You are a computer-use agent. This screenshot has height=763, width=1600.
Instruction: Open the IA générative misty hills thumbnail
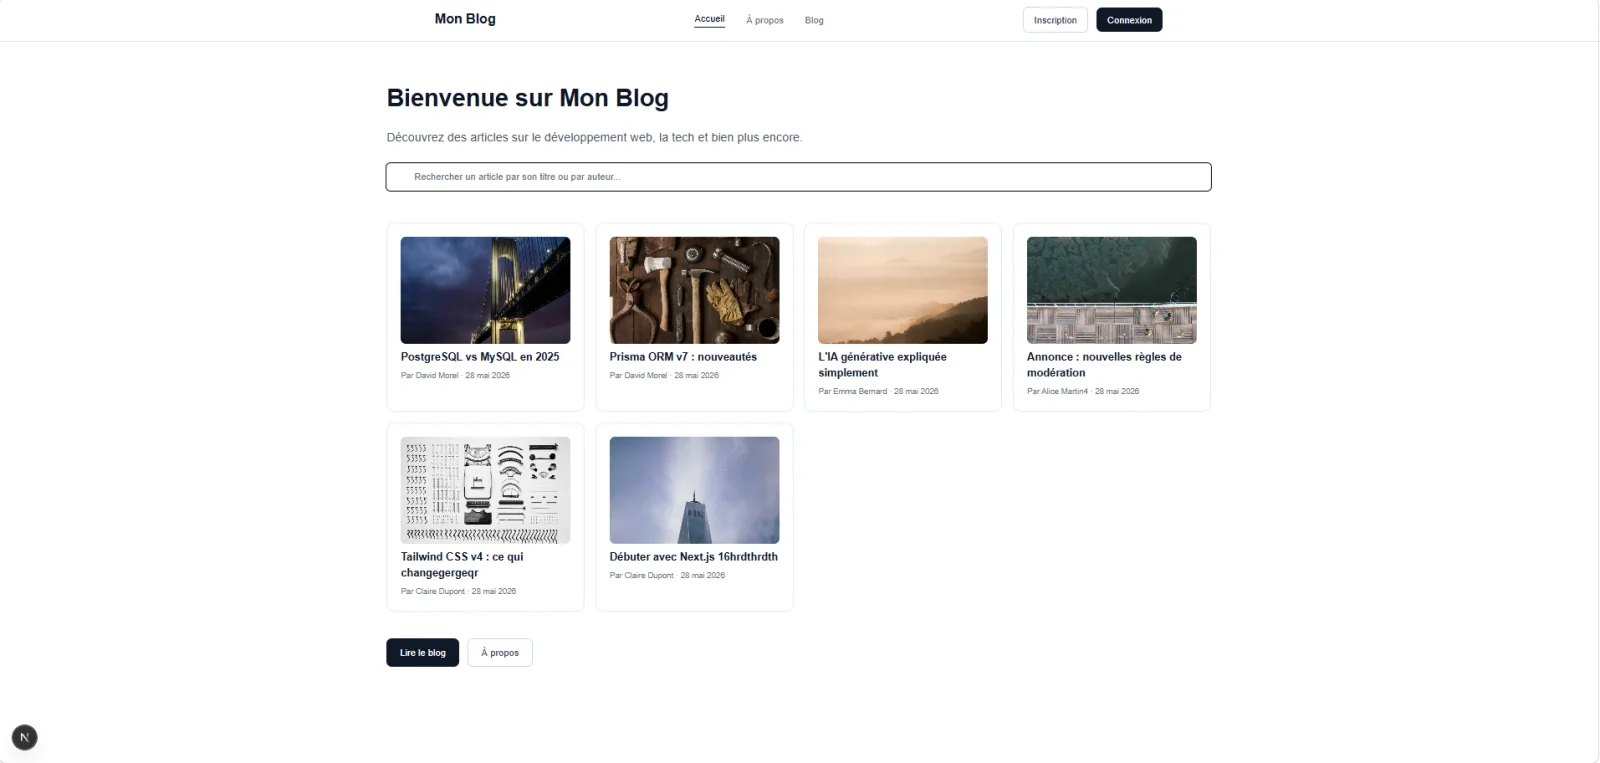(x=903, y=290)
